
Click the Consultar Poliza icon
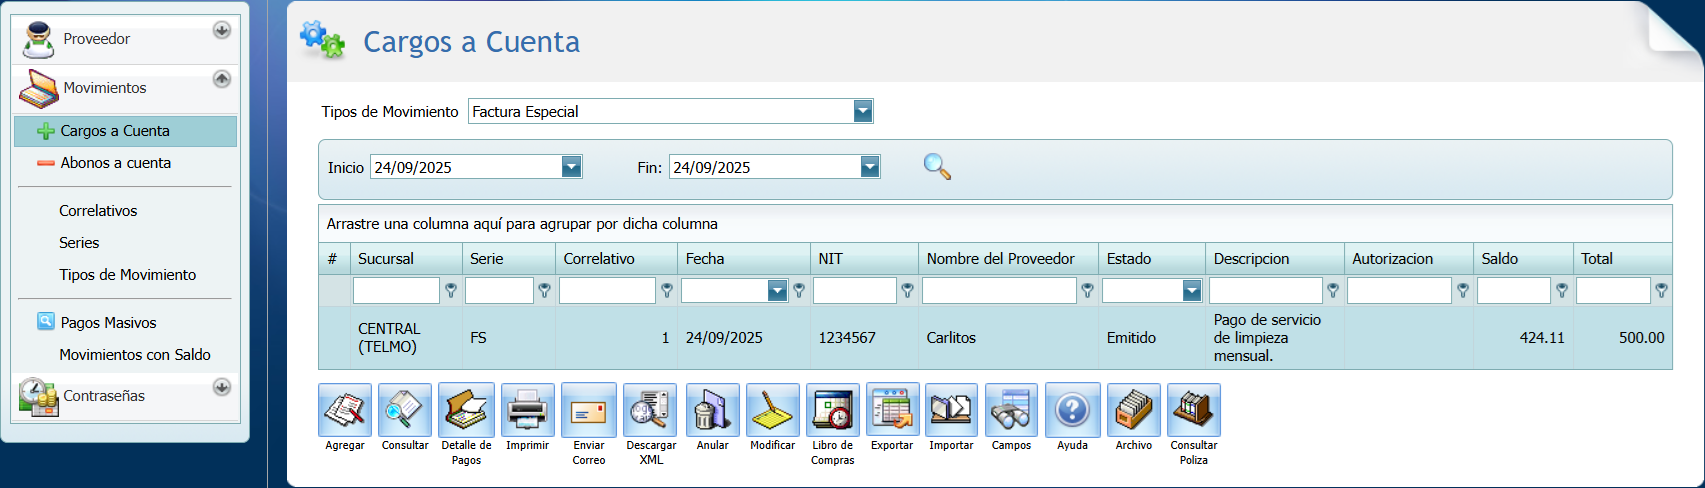click(x=1193, y=410)
